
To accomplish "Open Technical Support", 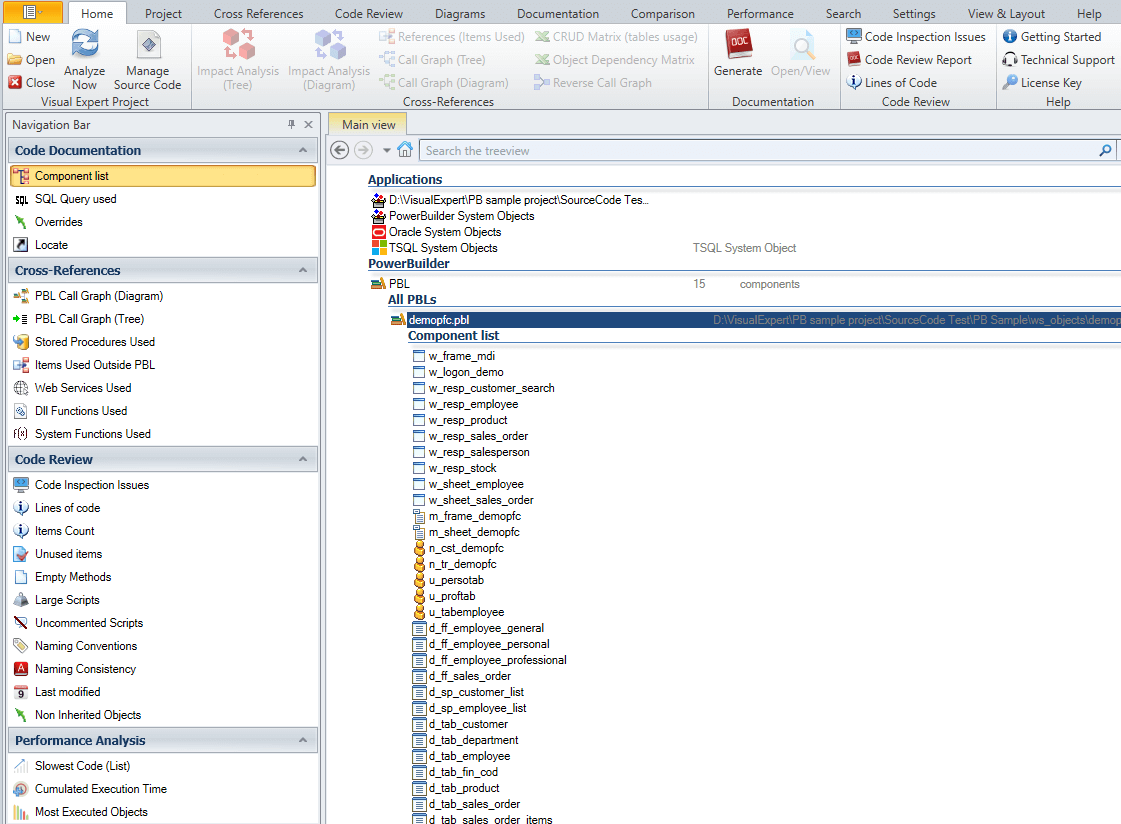I will [x=1059, y=60].
